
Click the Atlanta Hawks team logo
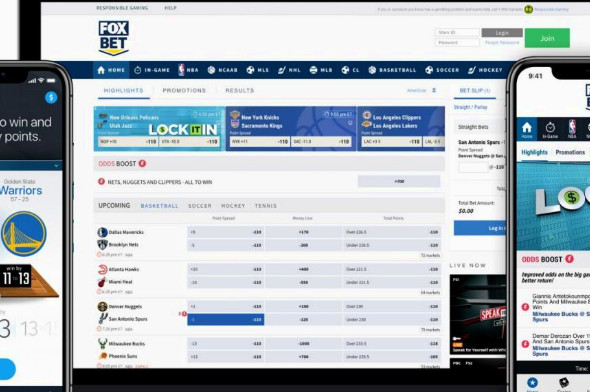102,269
